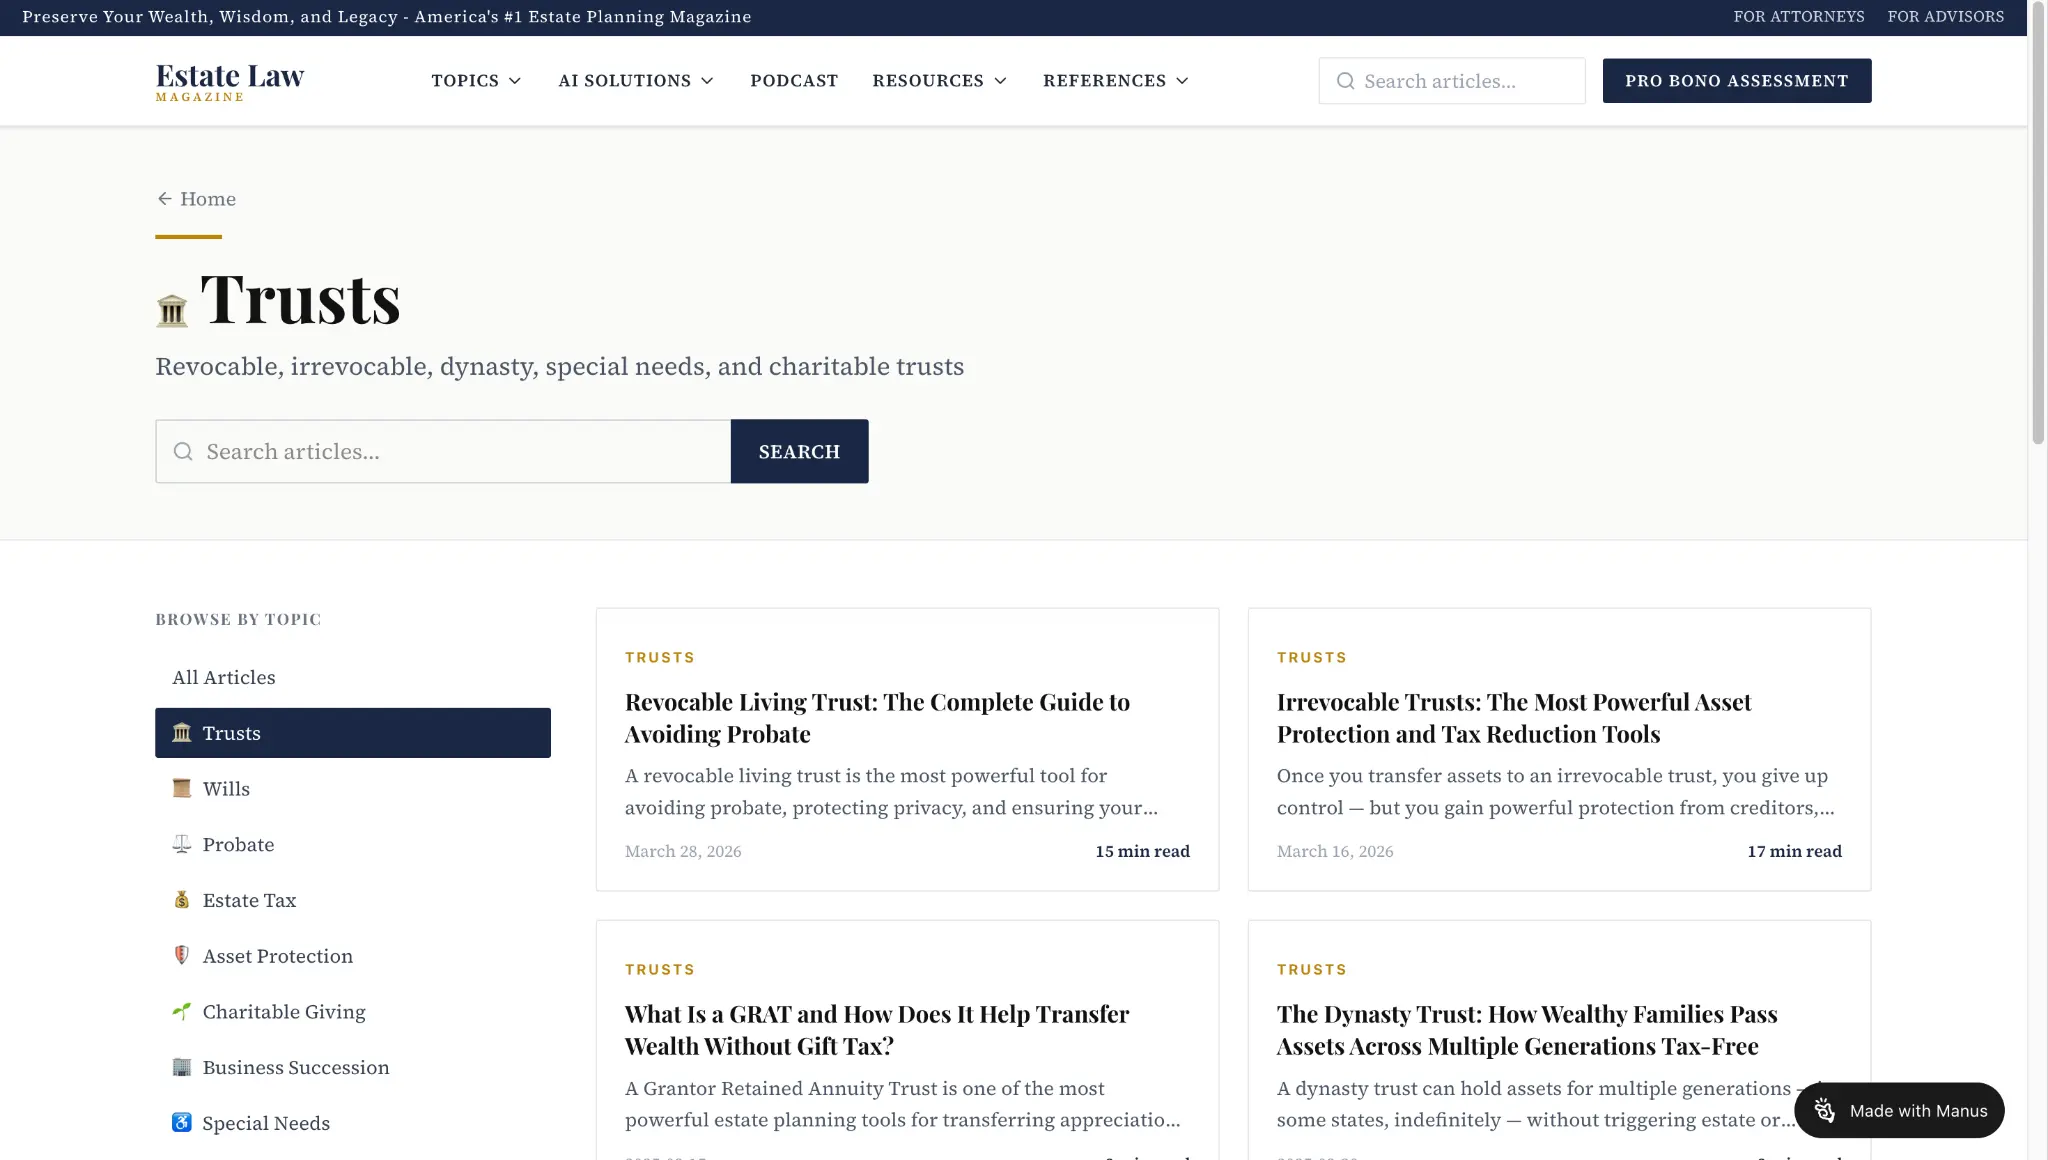This screenshot has height=1160, width=2048.
Task: Click the Charitable Giving seedling icon
Action: click(181, 1012)
